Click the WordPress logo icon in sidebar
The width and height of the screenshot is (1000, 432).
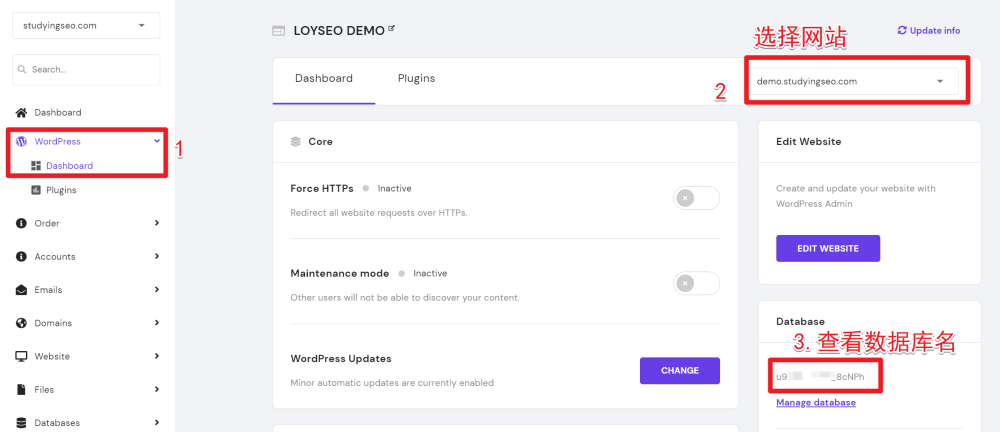[x=22, y=142]
